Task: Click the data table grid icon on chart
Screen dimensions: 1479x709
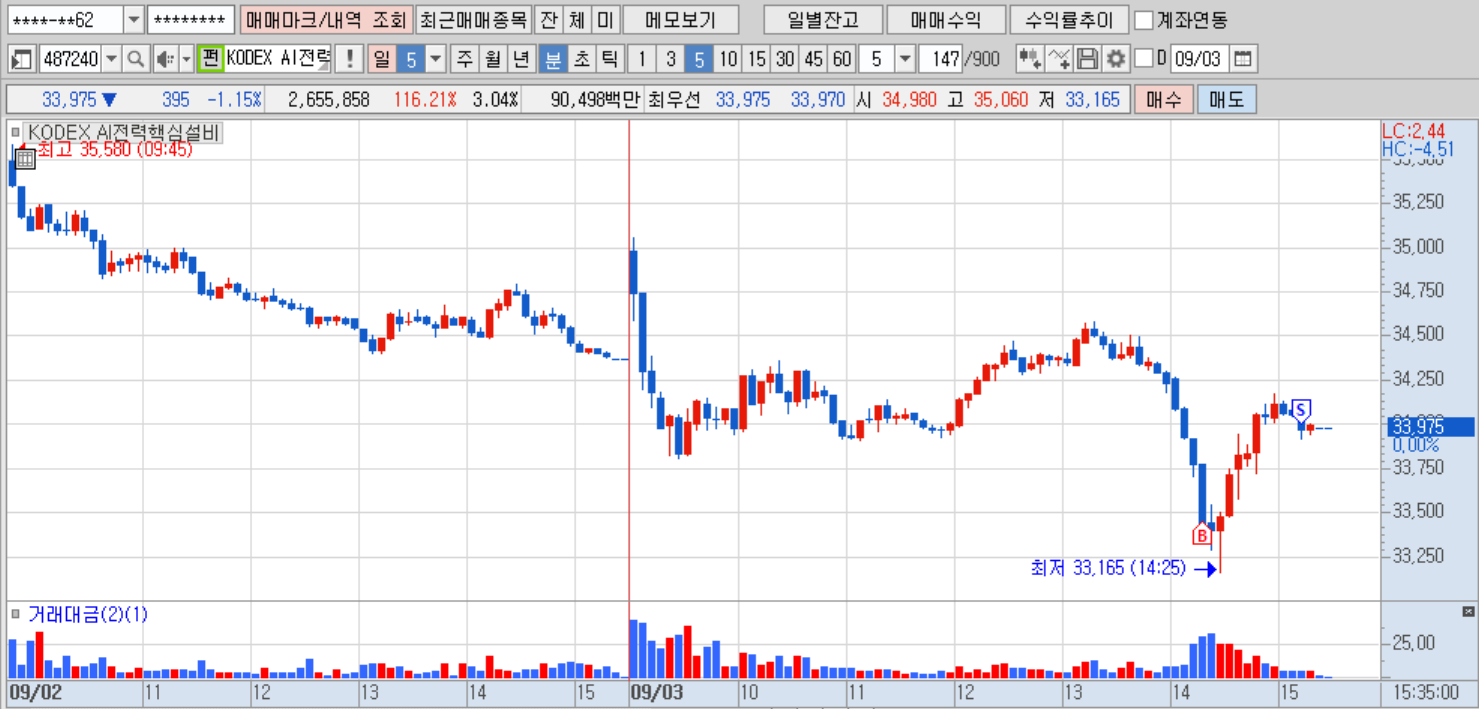Action: click(26, 157)
